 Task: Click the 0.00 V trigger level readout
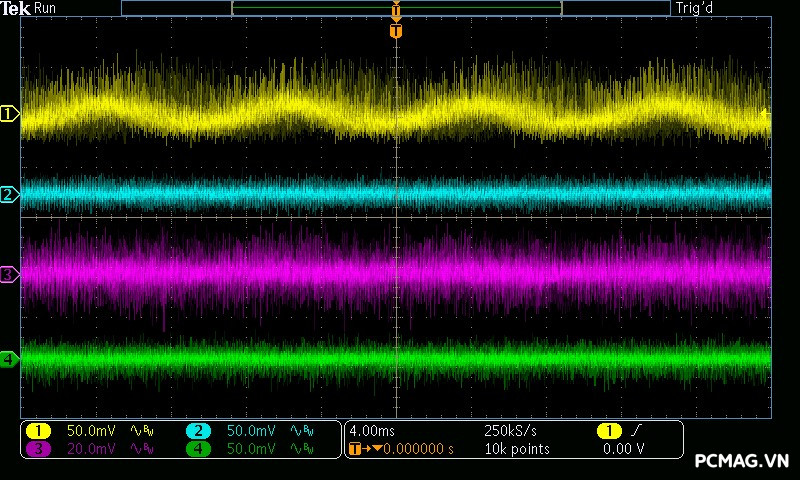click(x=623, y=449)
